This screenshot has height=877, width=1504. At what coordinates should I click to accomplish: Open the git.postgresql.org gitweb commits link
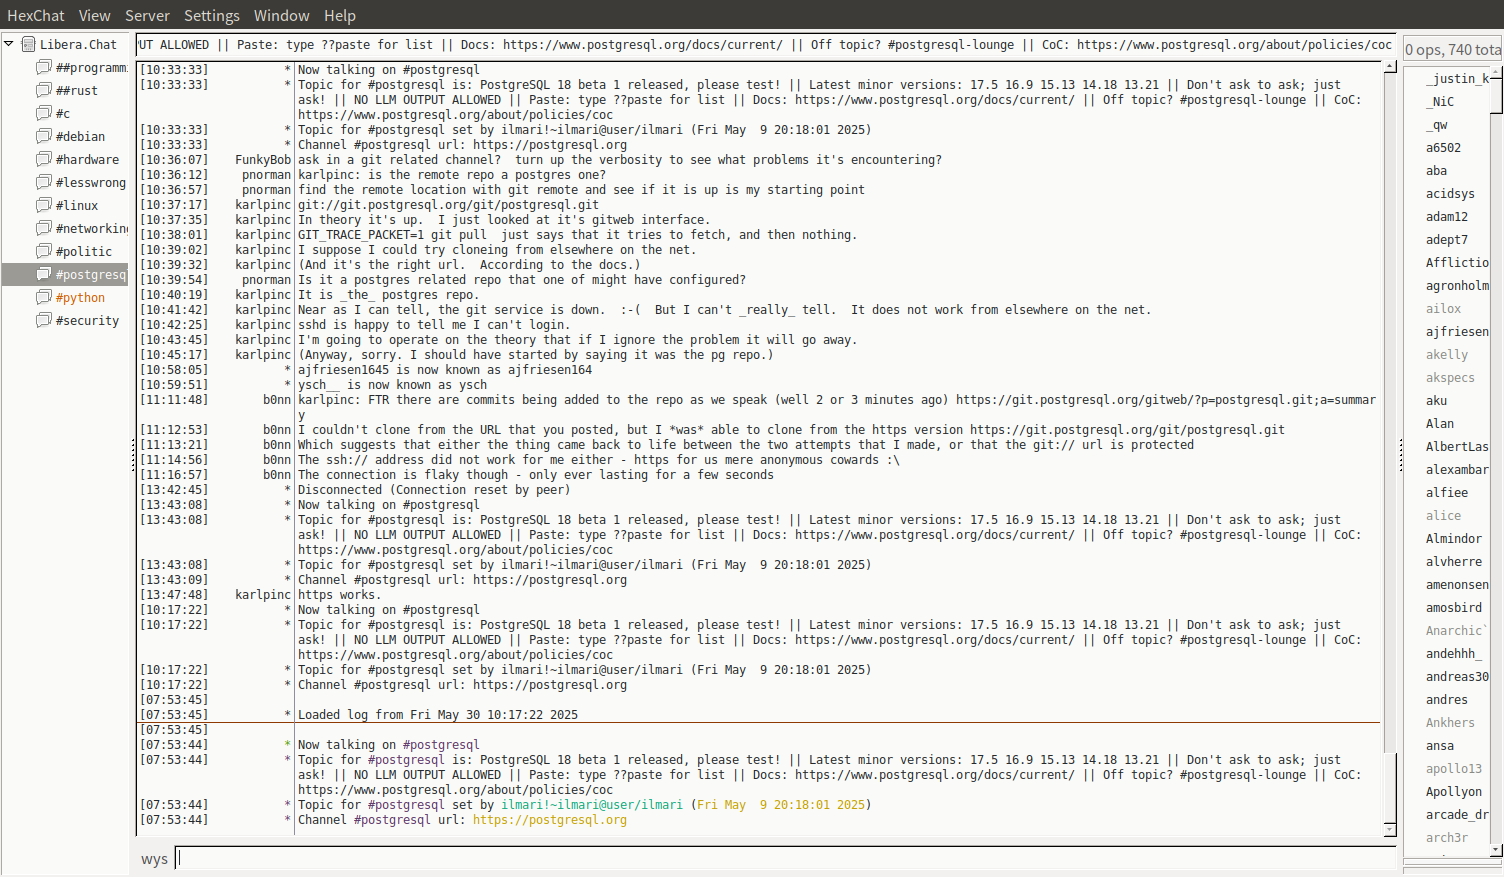[1166, 400]
